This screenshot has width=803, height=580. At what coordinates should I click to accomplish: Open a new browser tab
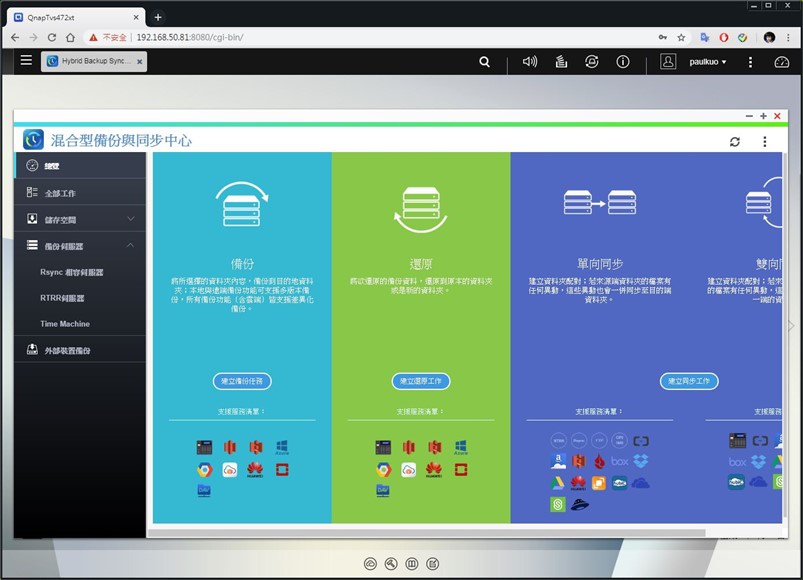pos(158,17)
